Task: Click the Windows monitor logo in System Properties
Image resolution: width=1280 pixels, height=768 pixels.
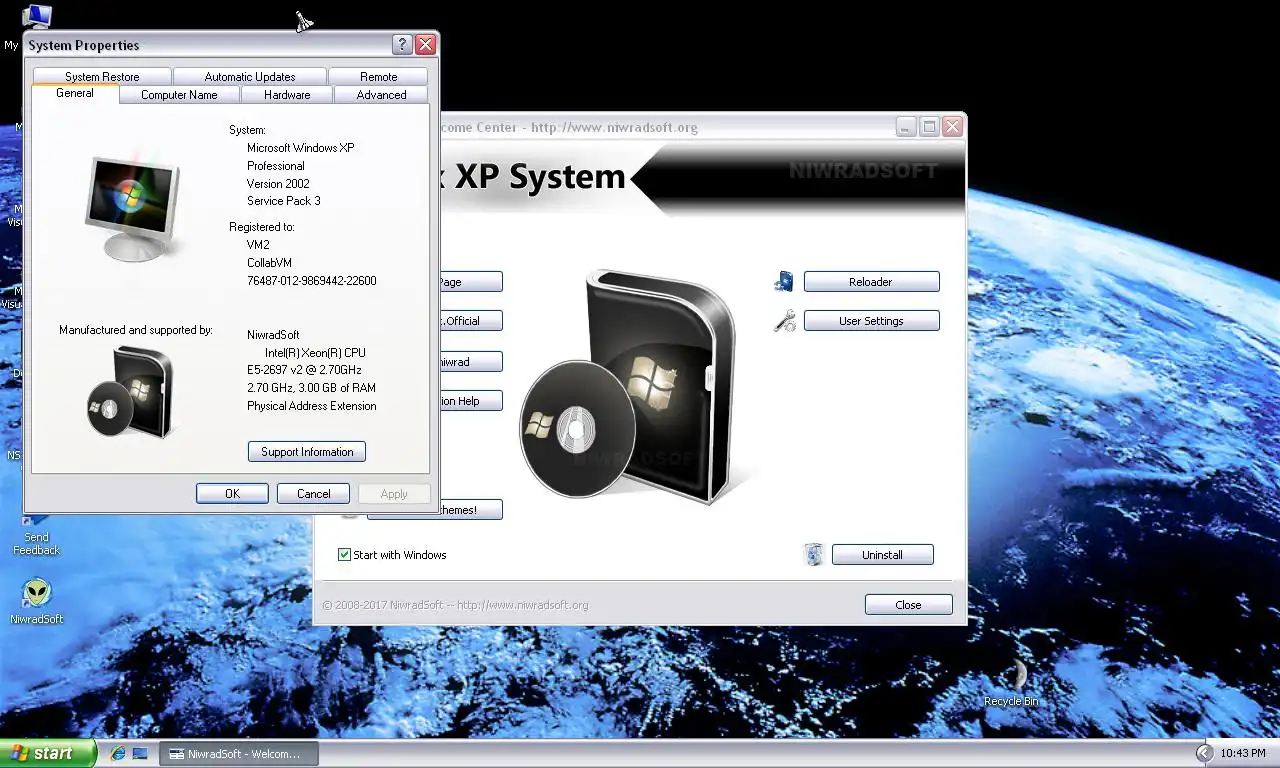Action: coord(133,208)
